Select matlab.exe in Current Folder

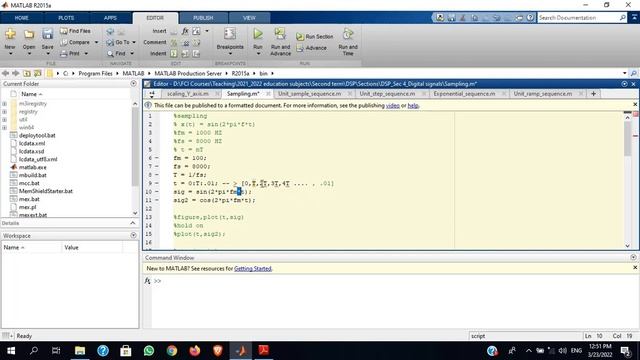click(32, 167)
